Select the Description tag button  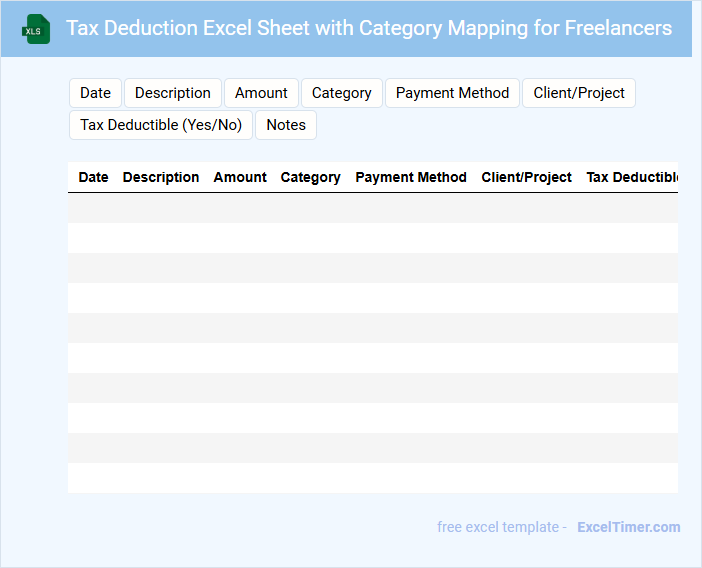(172, 93)
